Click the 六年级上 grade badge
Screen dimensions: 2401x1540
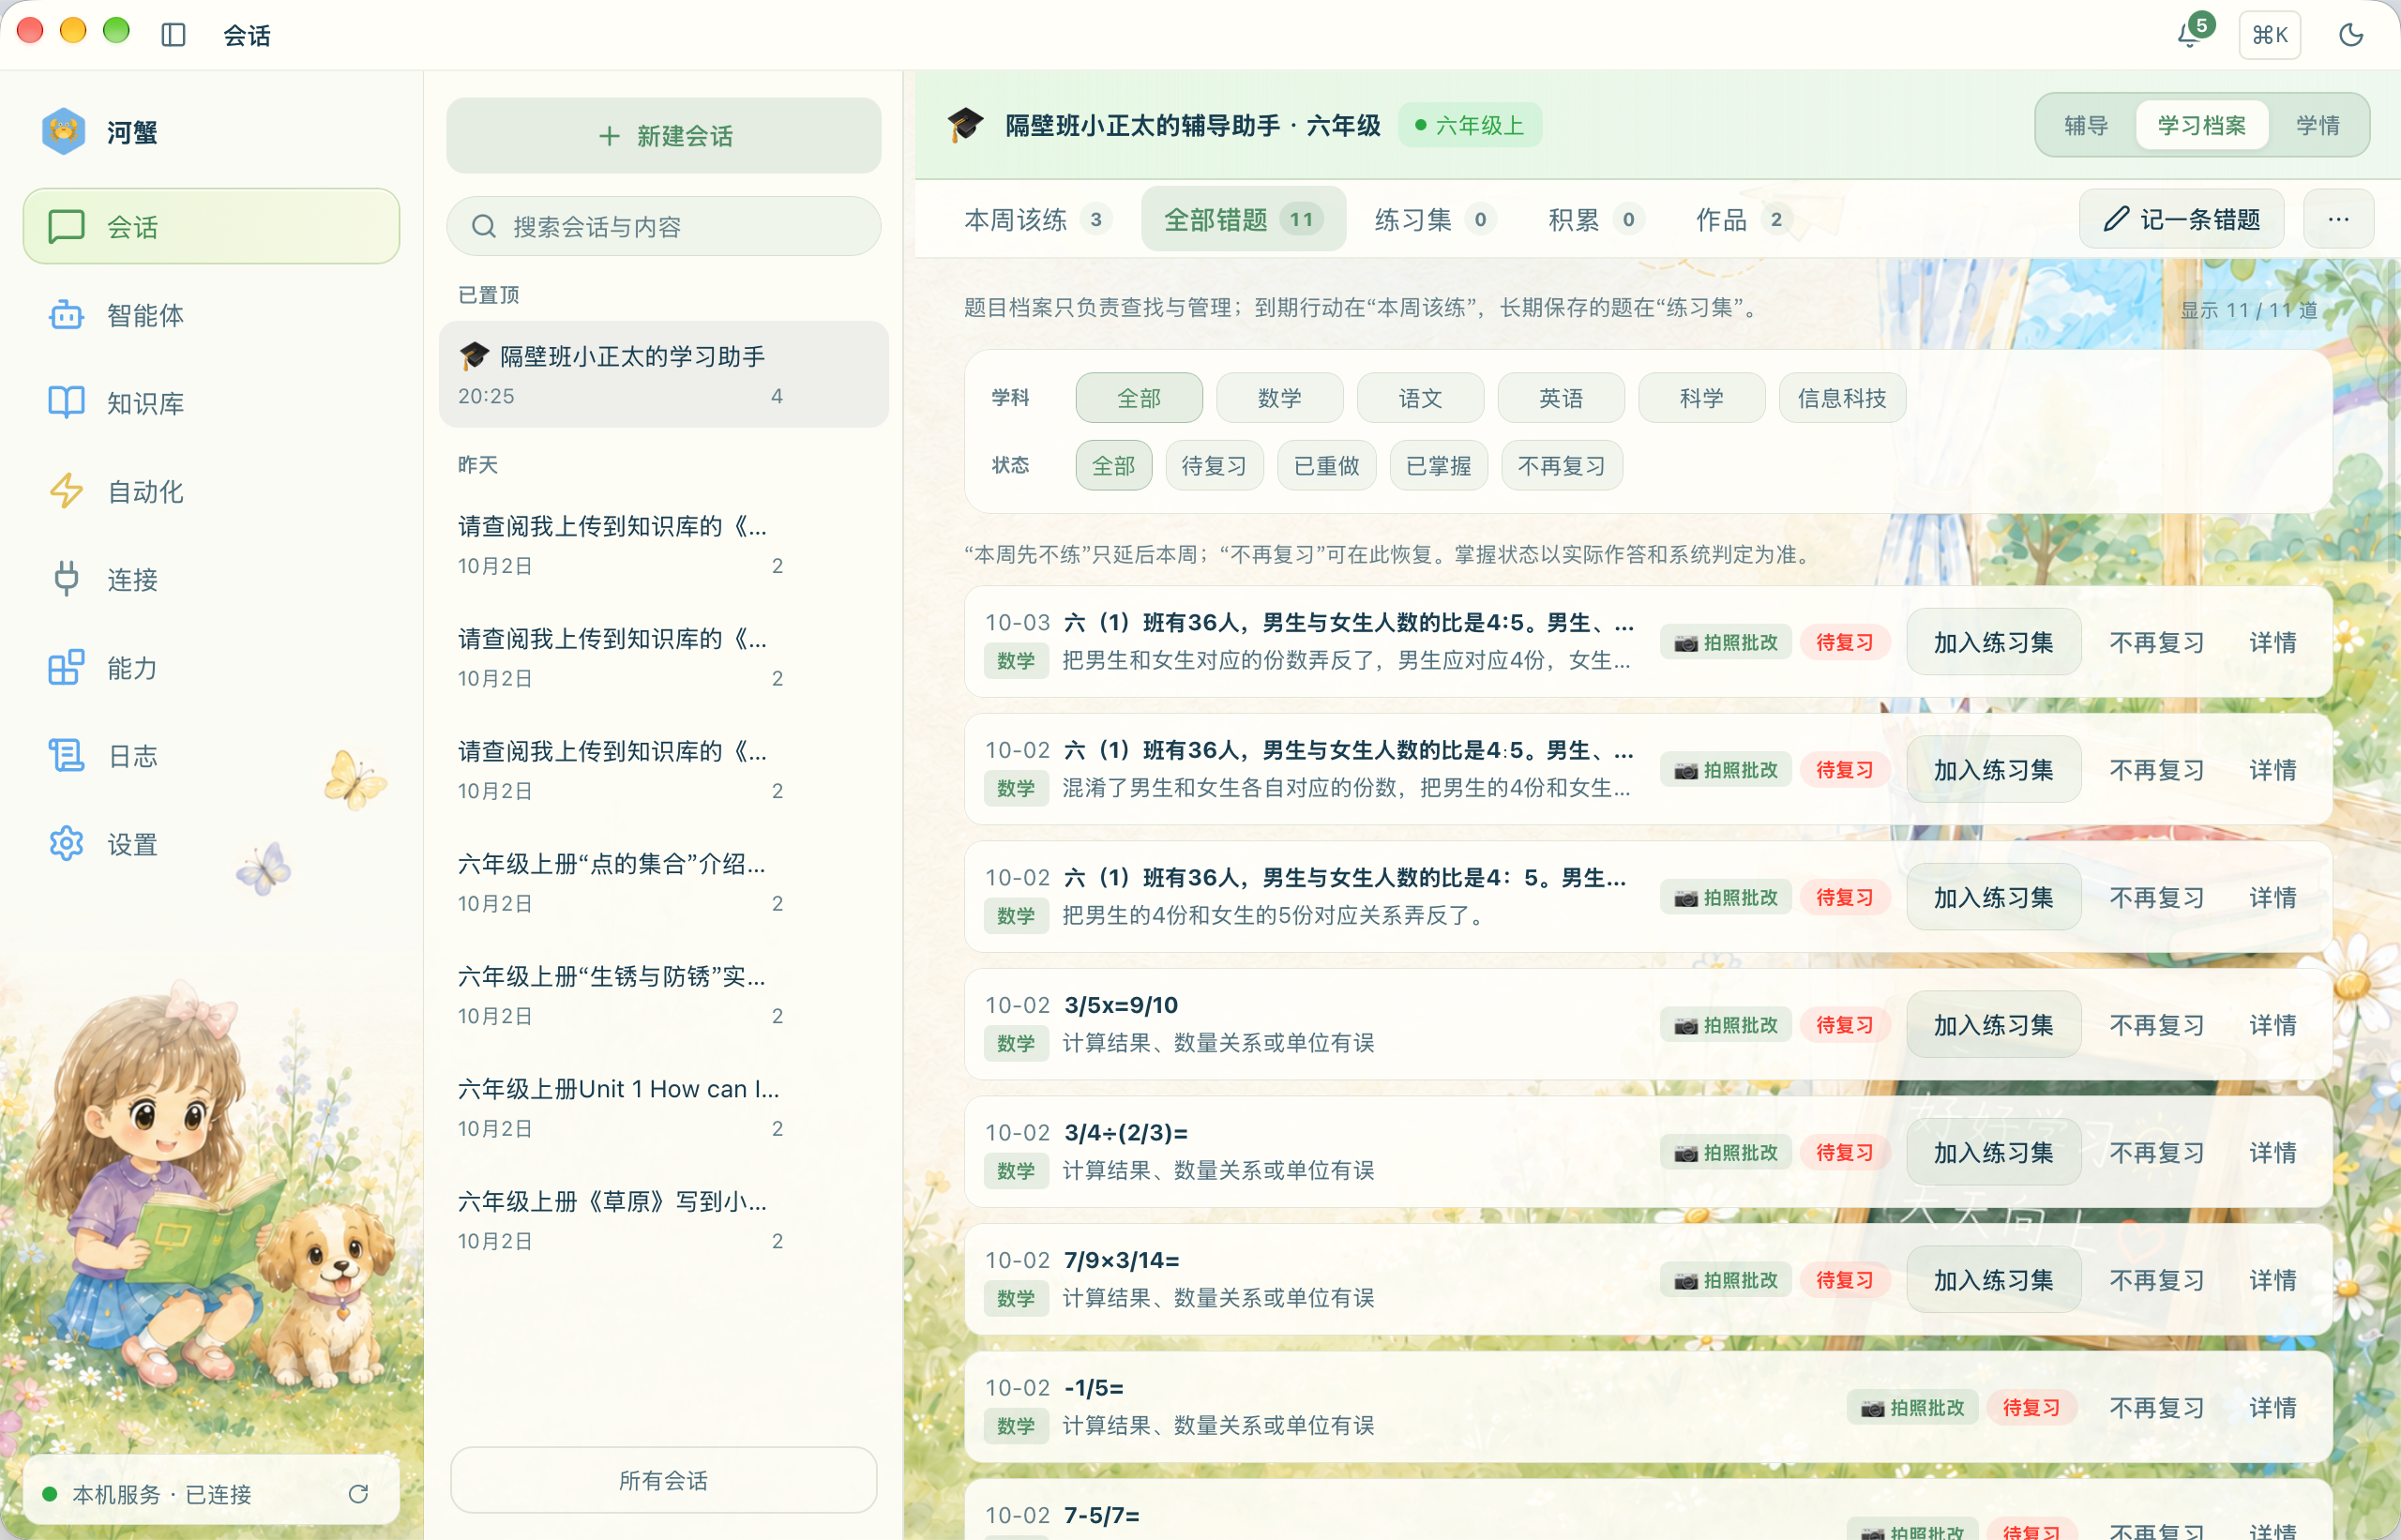click(x=1469, y=125)
